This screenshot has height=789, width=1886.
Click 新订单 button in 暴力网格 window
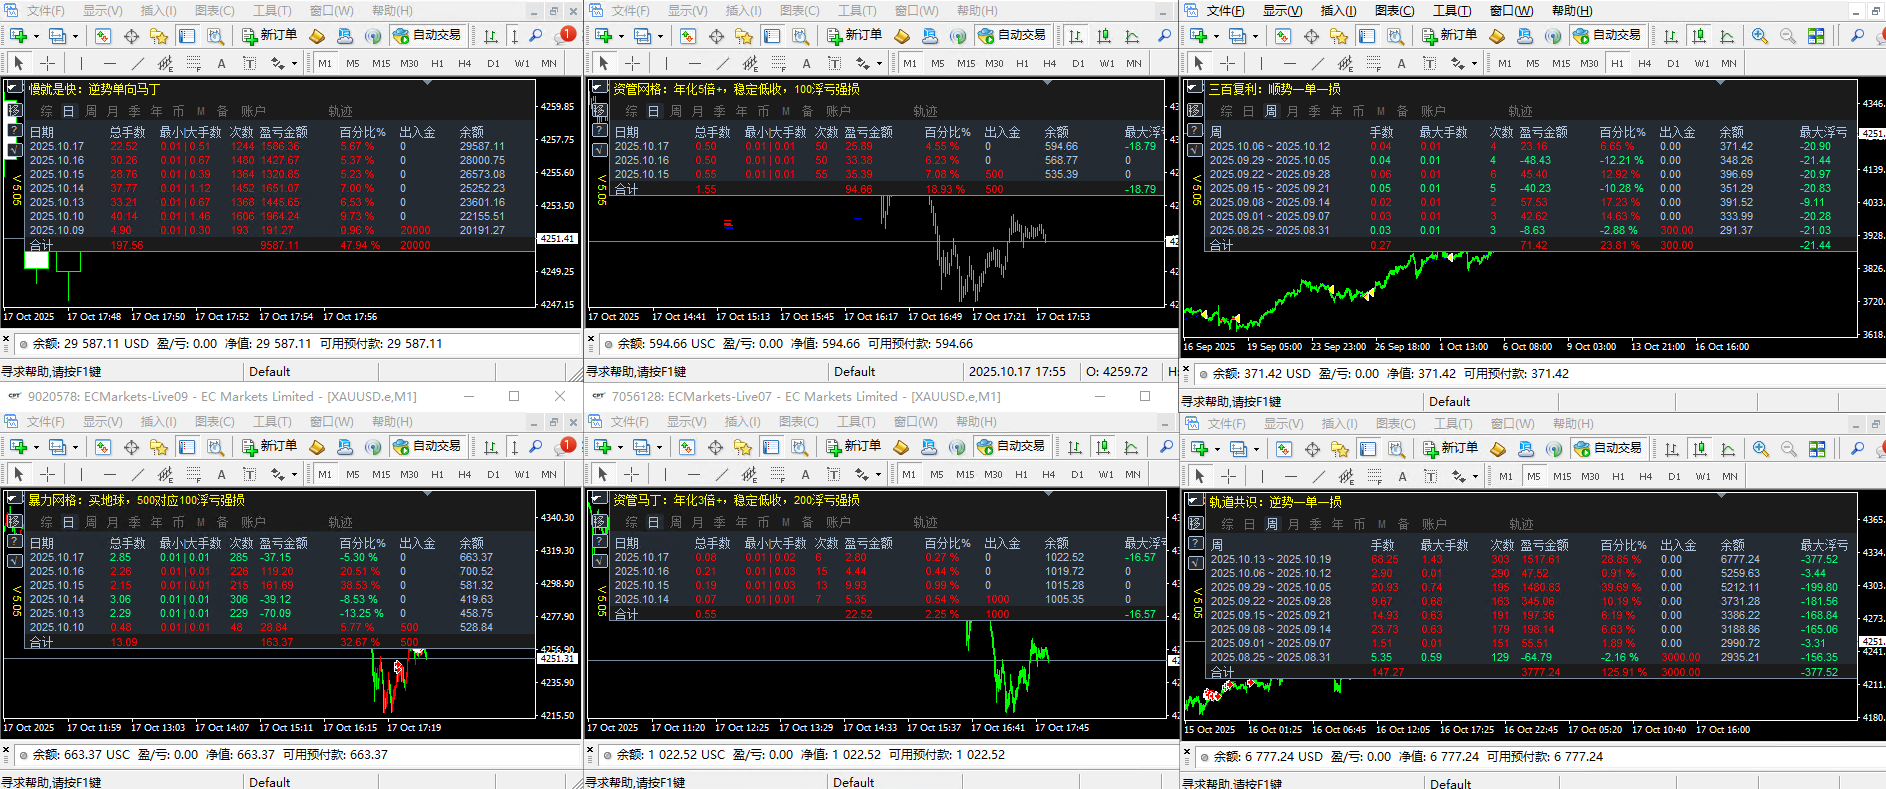click(269, 447)
